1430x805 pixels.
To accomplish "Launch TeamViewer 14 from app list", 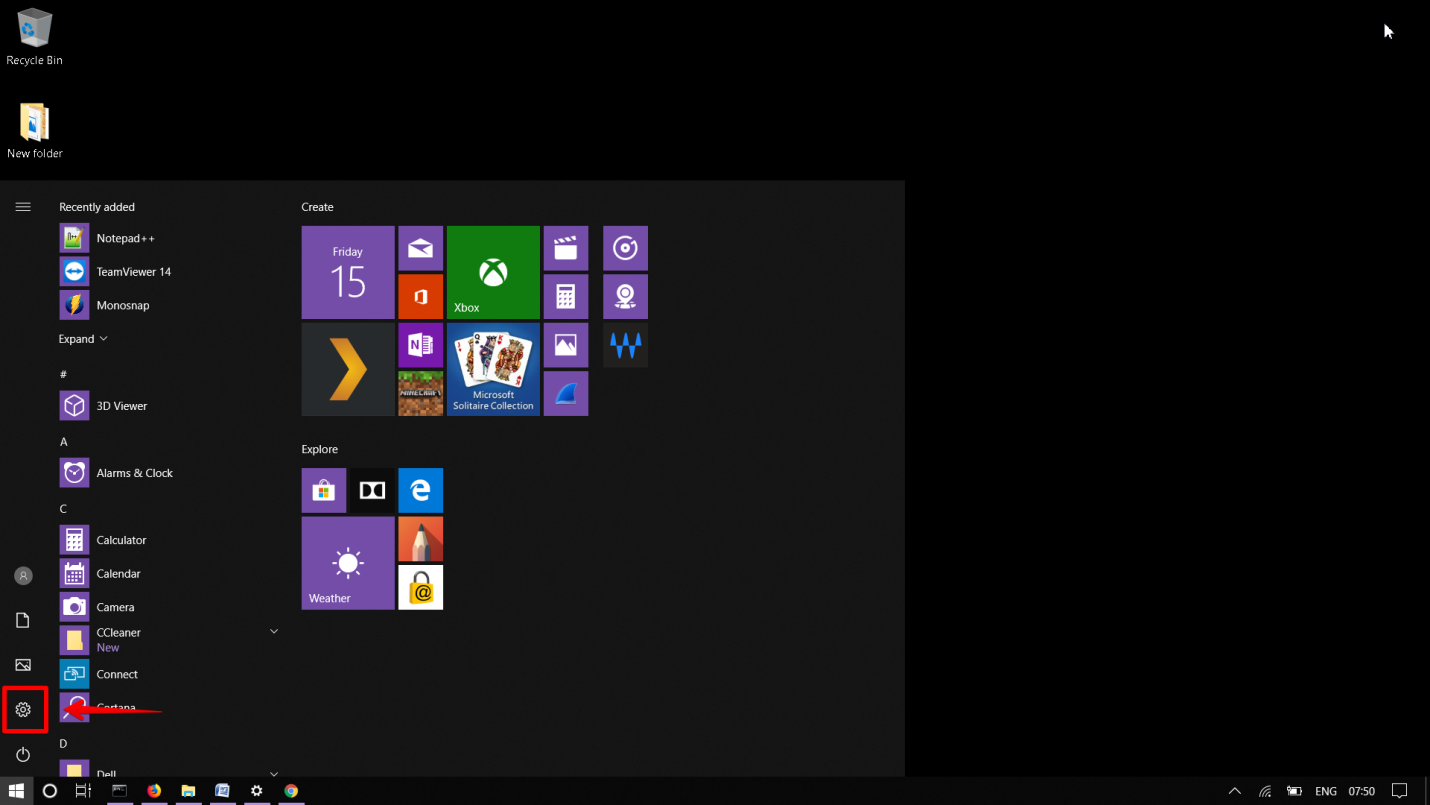I will point(133,272).
